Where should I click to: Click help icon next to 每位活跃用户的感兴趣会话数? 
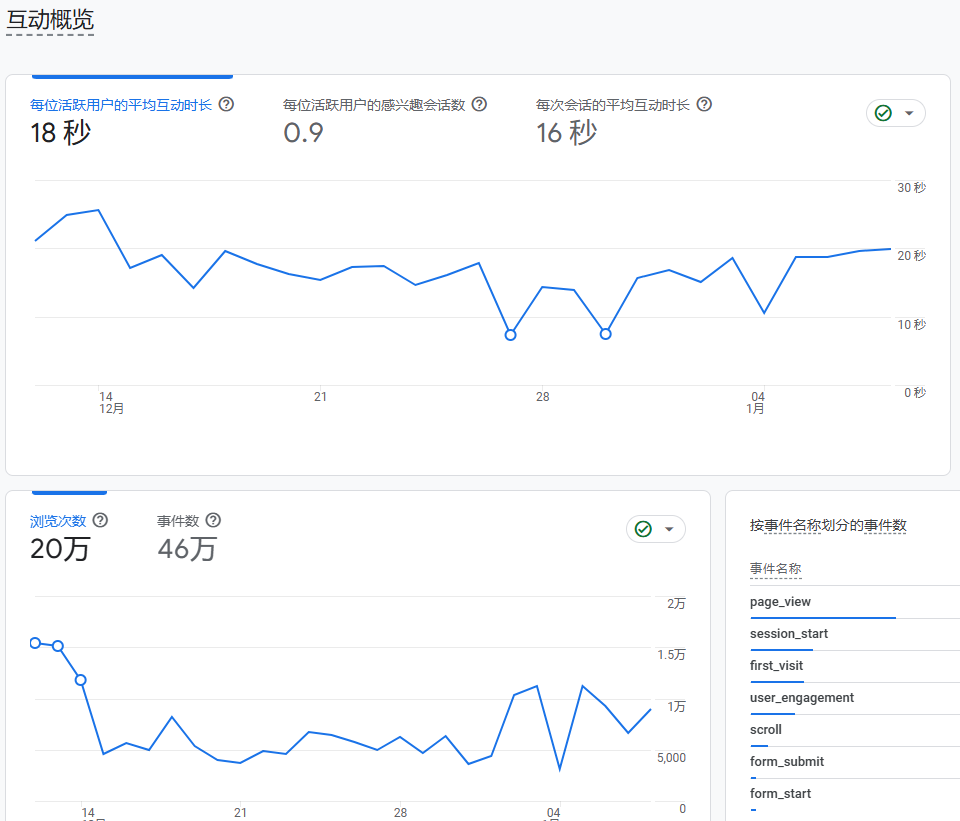coord(479,104)
